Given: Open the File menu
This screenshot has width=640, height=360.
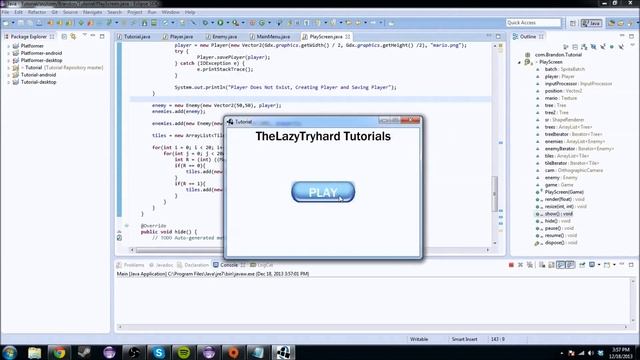Looking at the screenshot, I should (5, 12).
